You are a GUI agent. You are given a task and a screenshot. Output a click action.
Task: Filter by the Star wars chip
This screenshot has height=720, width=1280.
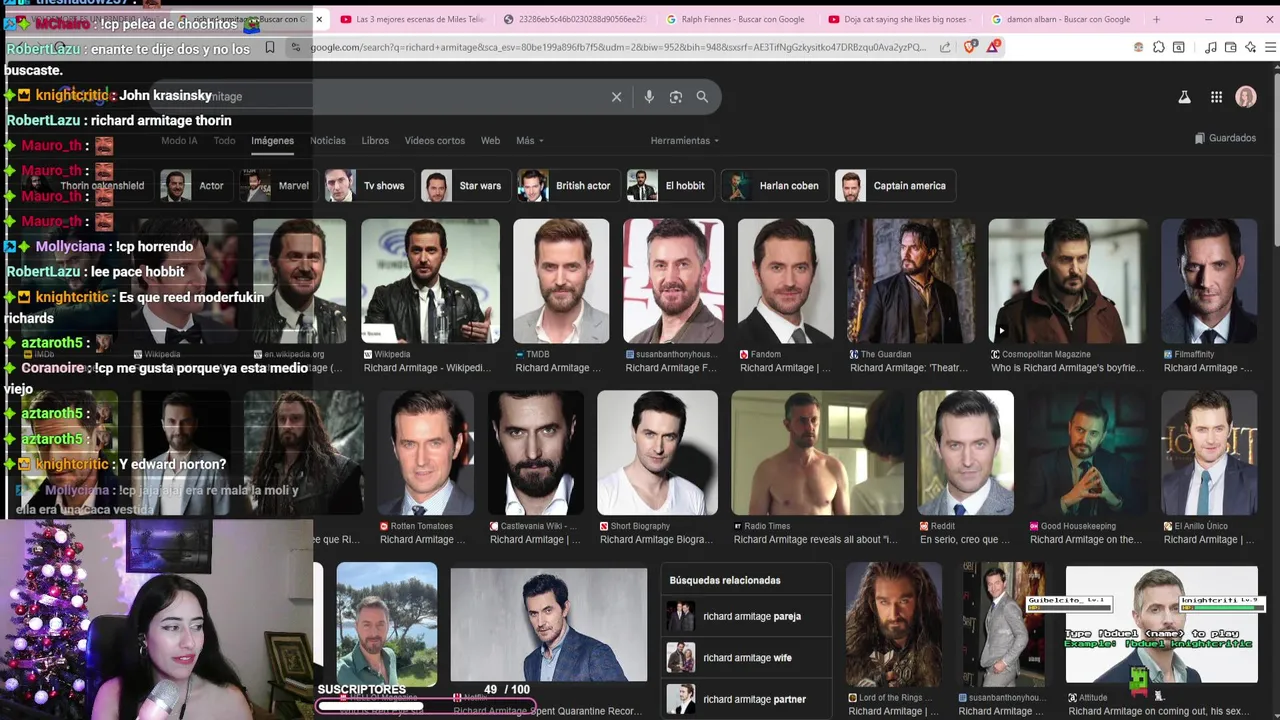(464, 186)
